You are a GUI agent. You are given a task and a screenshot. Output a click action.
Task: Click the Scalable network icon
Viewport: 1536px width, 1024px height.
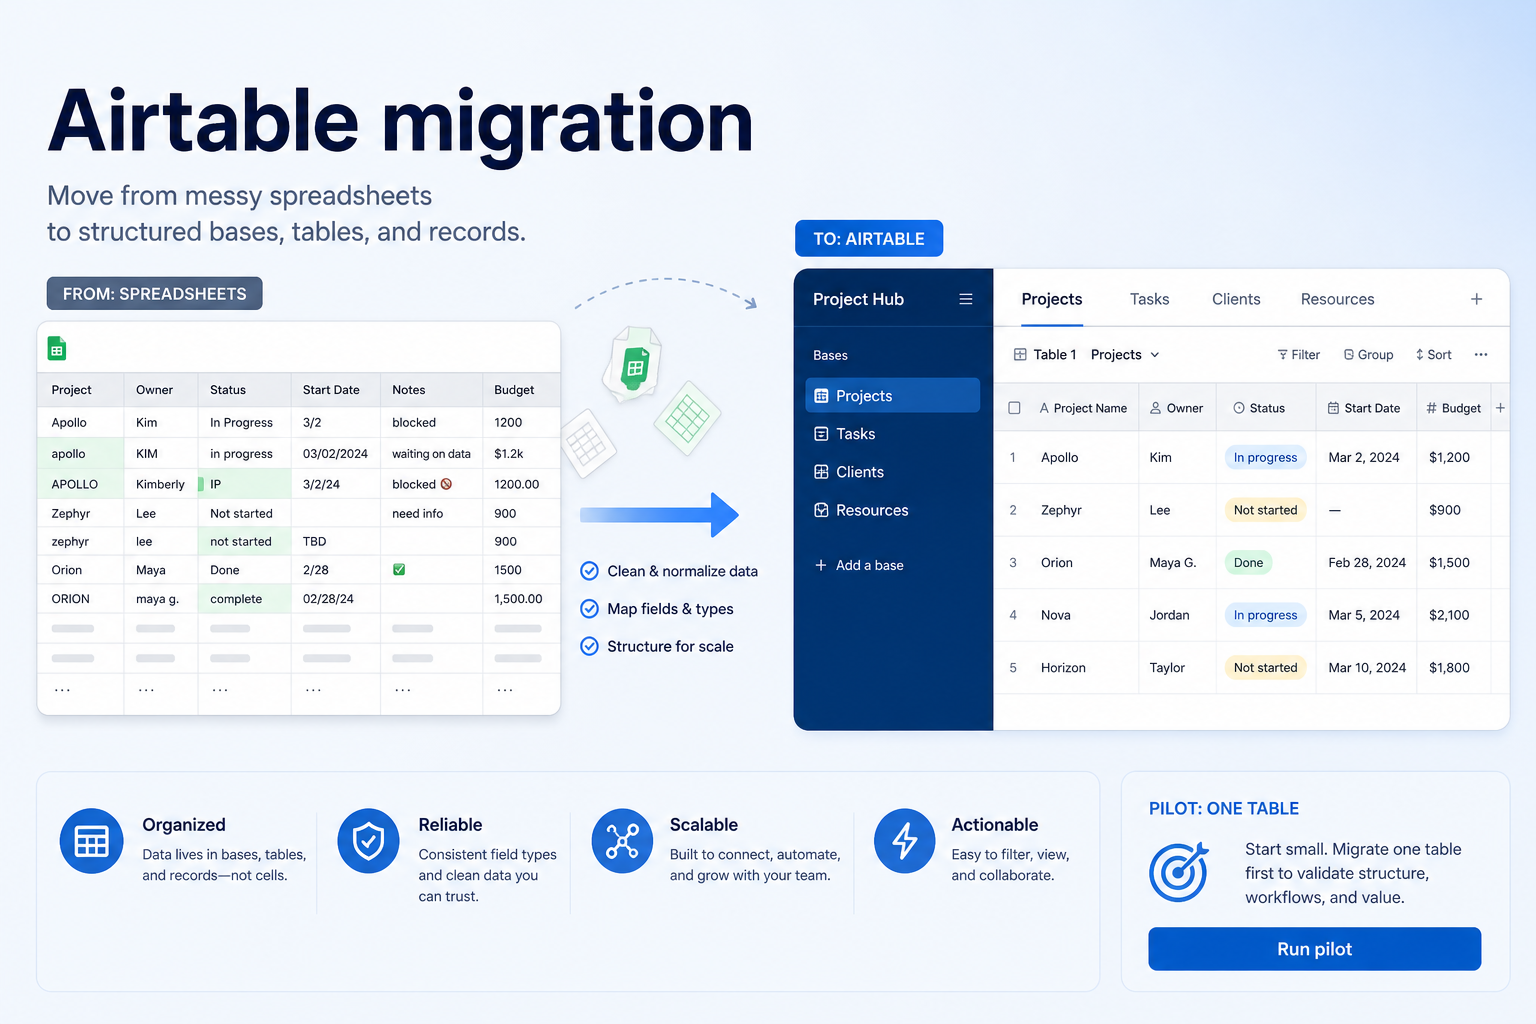[x=622, y=841]
